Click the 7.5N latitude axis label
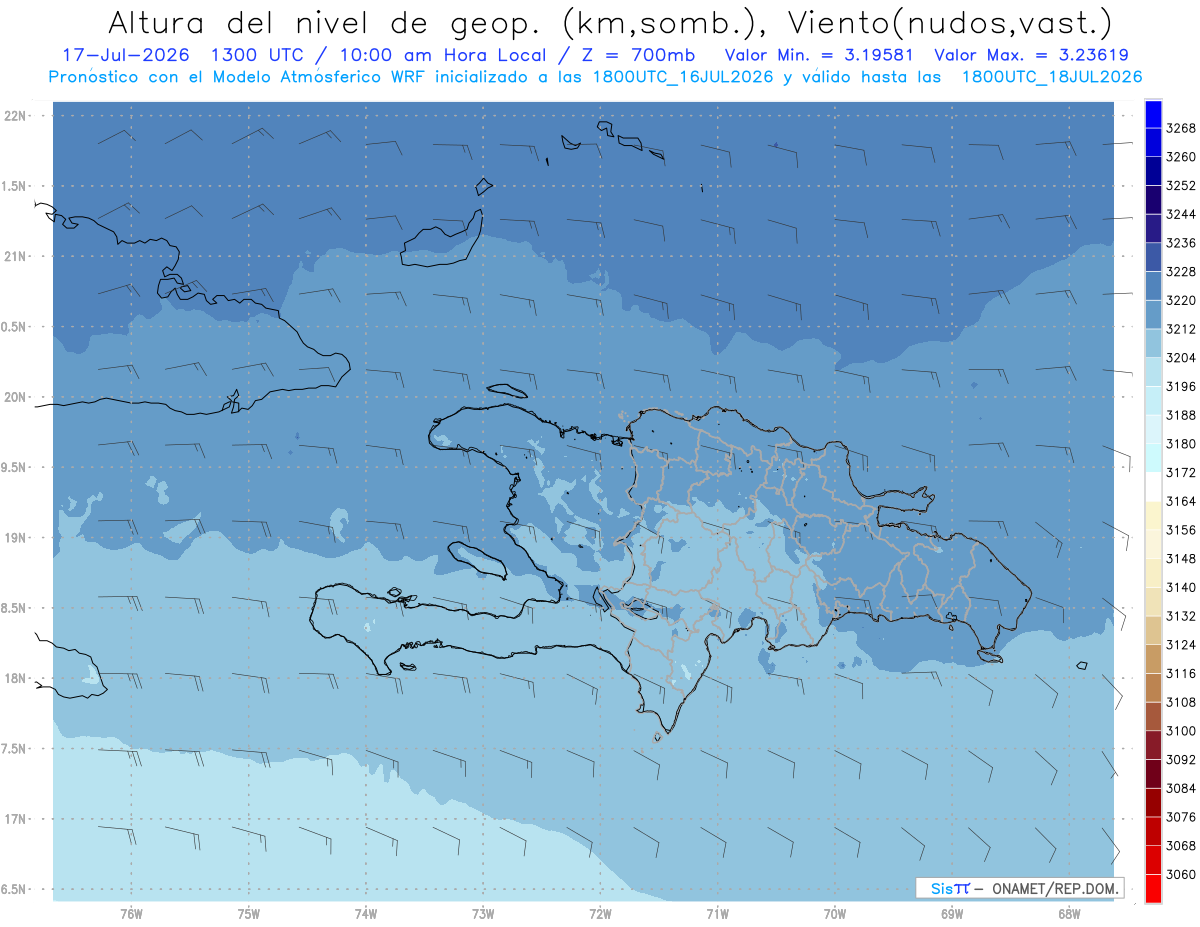Image resolution: width=1200 pixels, height=927 pixels. tap(15, 749)
